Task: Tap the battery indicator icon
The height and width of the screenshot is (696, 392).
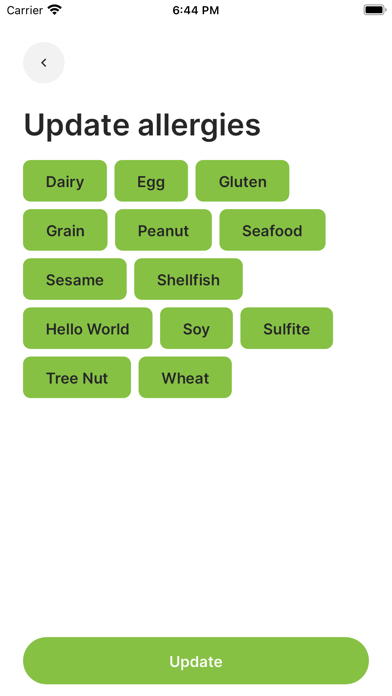Action: point(375,10)
